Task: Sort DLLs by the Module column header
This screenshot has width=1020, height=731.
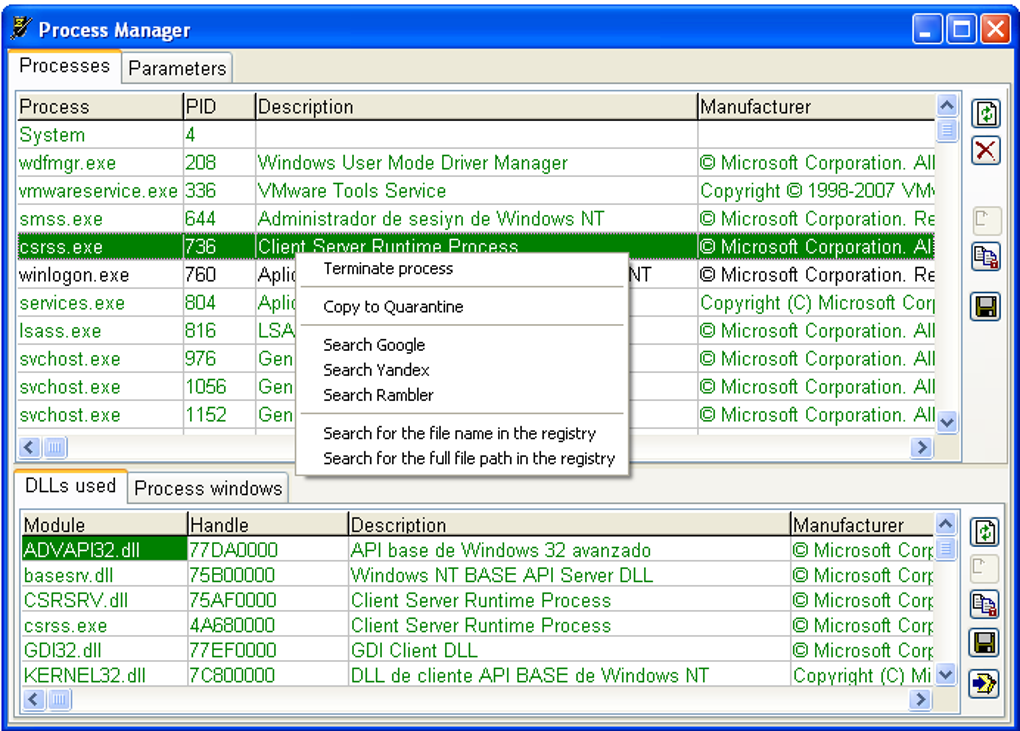Action: tap(104, 524)
